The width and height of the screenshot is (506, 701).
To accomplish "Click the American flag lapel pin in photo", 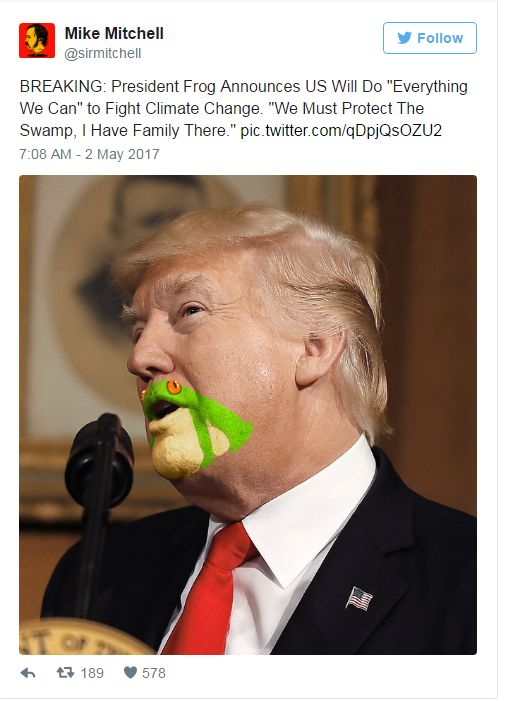I will coord(359,598).
